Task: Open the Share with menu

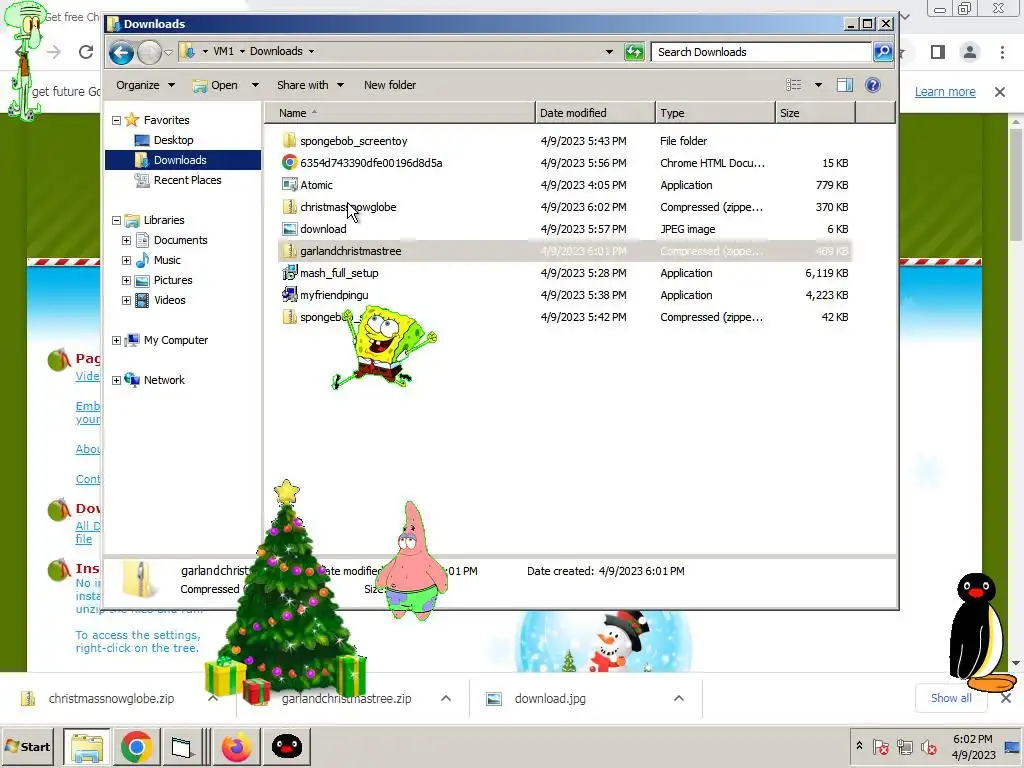Action: tap(310, 85)
